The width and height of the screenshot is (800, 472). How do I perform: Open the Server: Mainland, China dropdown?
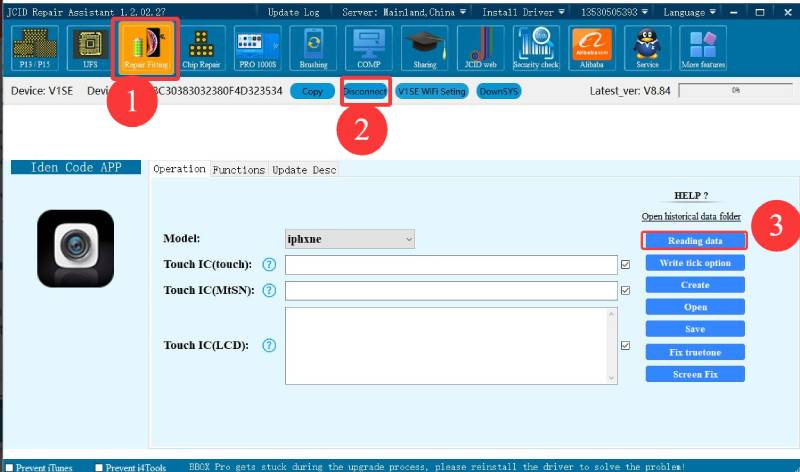[x=404, y=12]
